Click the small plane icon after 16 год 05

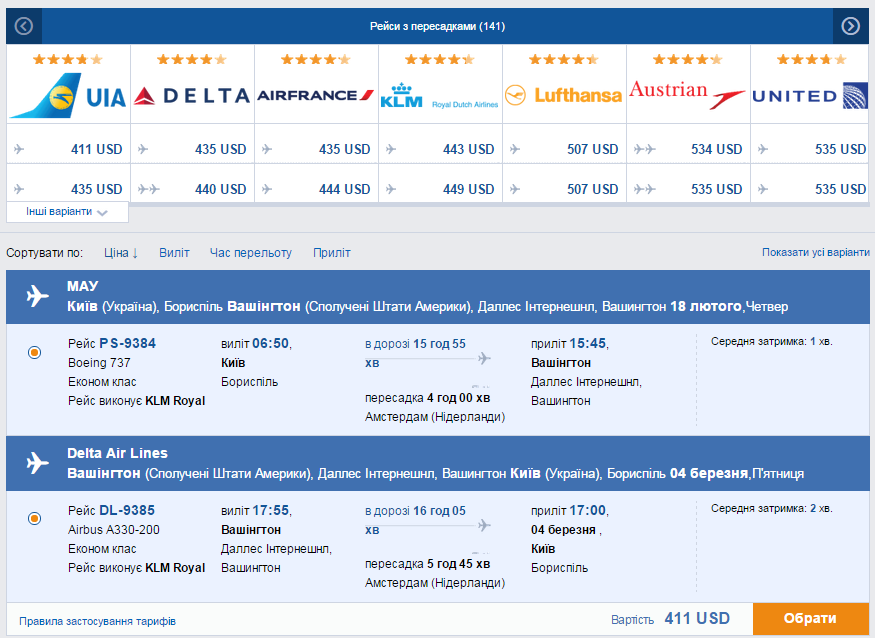tap(484, 525)
